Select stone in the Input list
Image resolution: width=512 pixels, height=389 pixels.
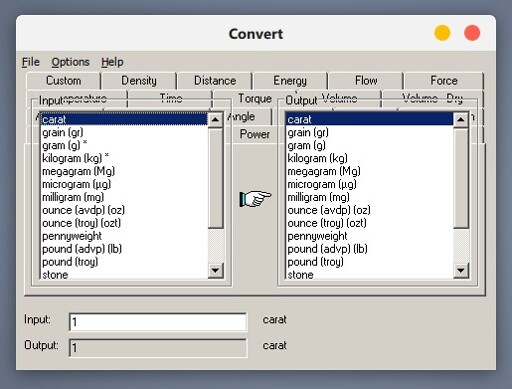[x=124, y=274]
